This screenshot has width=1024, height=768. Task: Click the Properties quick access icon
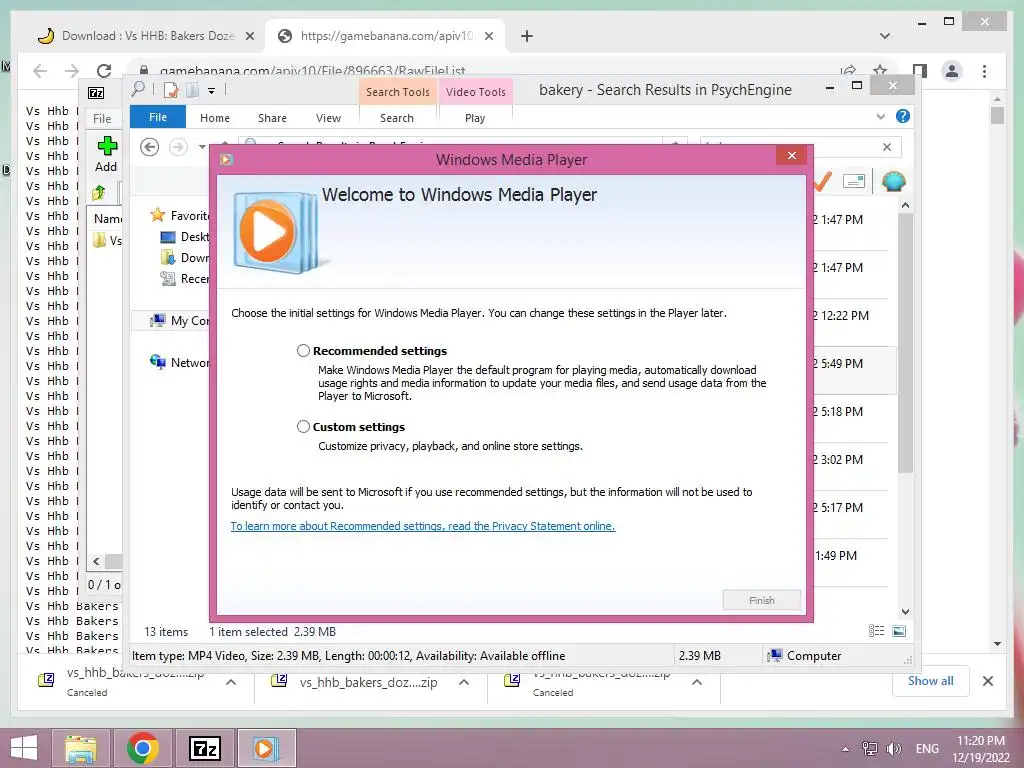tap(171, 90)
